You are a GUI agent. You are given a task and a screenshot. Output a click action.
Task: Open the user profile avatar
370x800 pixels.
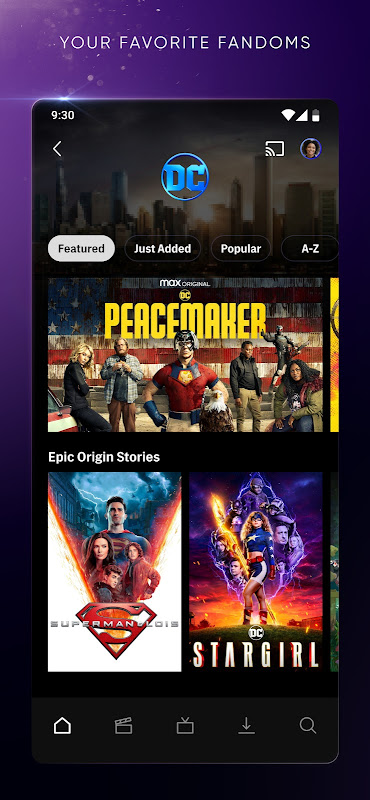point(310,148)
